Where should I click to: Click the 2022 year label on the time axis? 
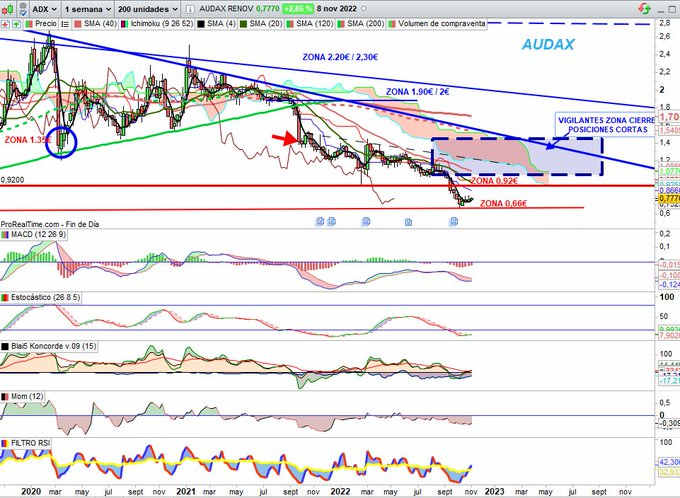pos(340,491)
